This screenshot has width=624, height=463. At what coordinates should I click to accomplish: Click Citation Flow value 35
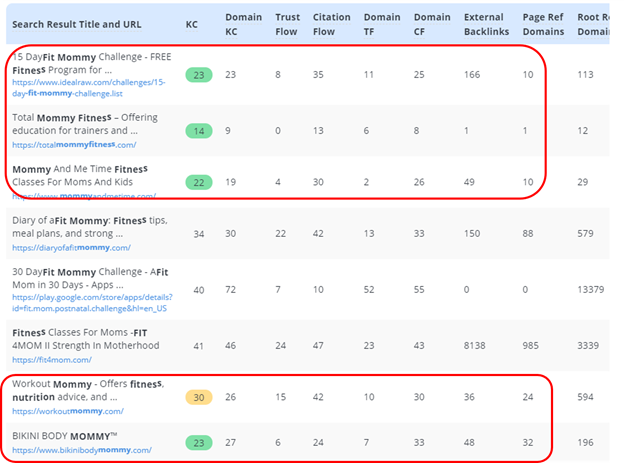click(318, 74)
